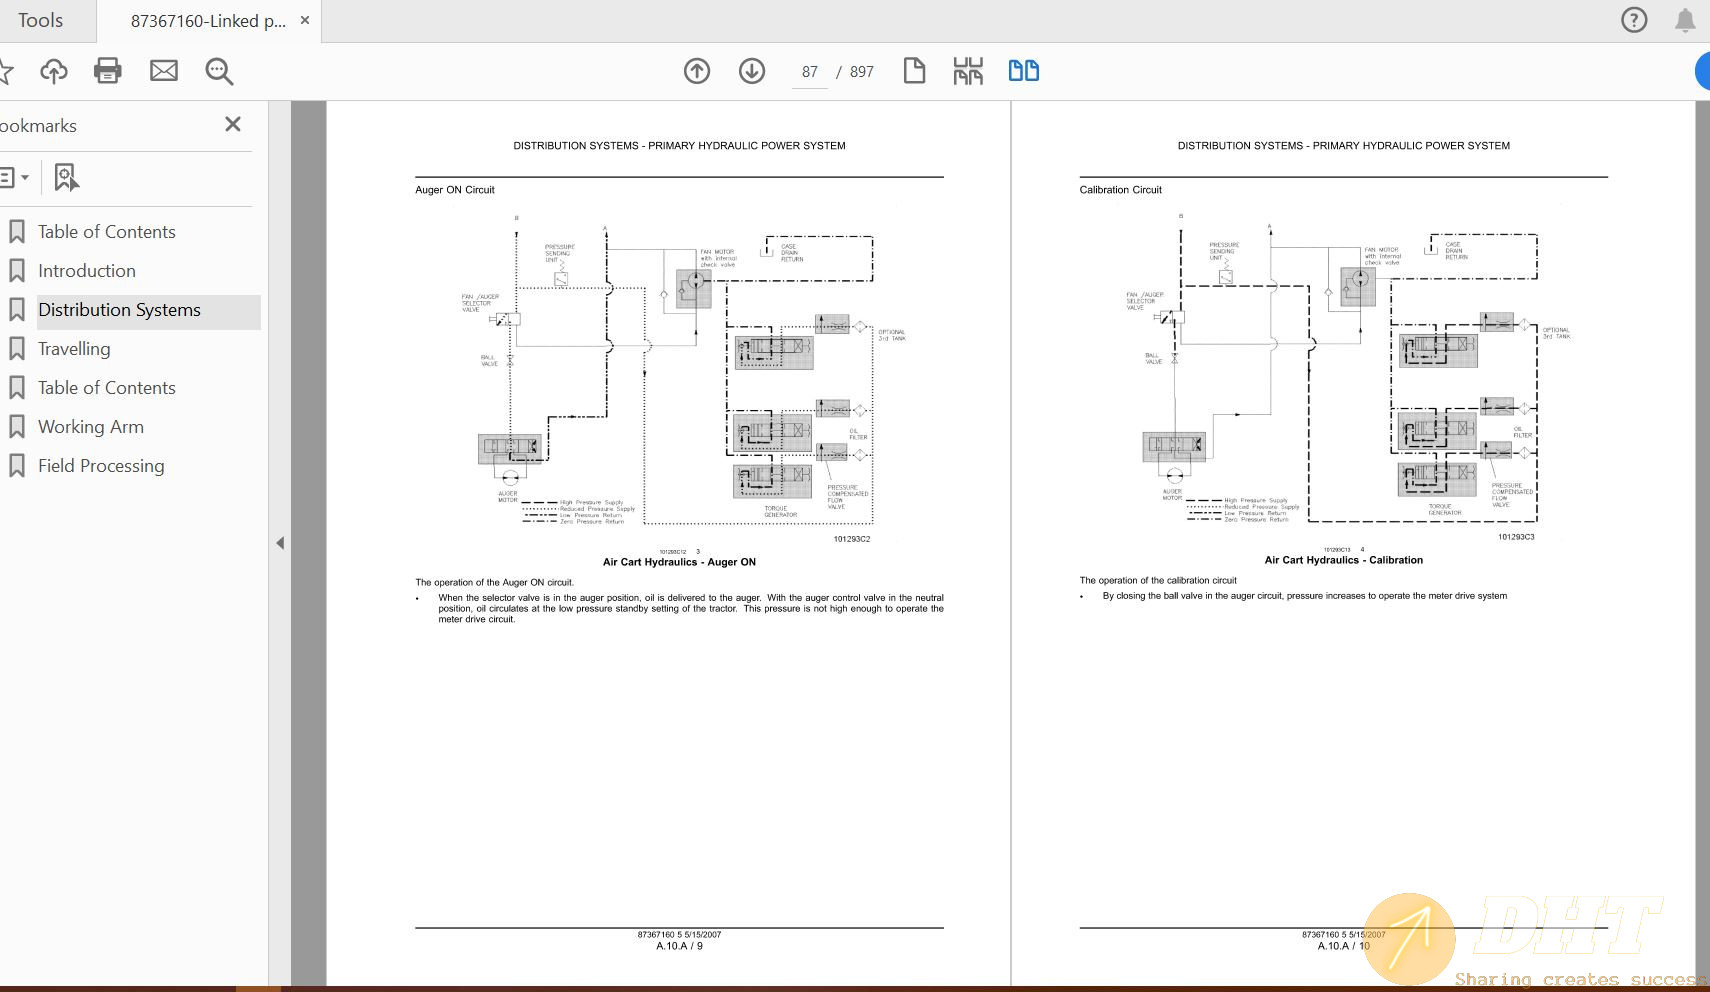Viewport: 1710px width, 992px height.
Task: Open notifications
Action: click(1684, 20)
